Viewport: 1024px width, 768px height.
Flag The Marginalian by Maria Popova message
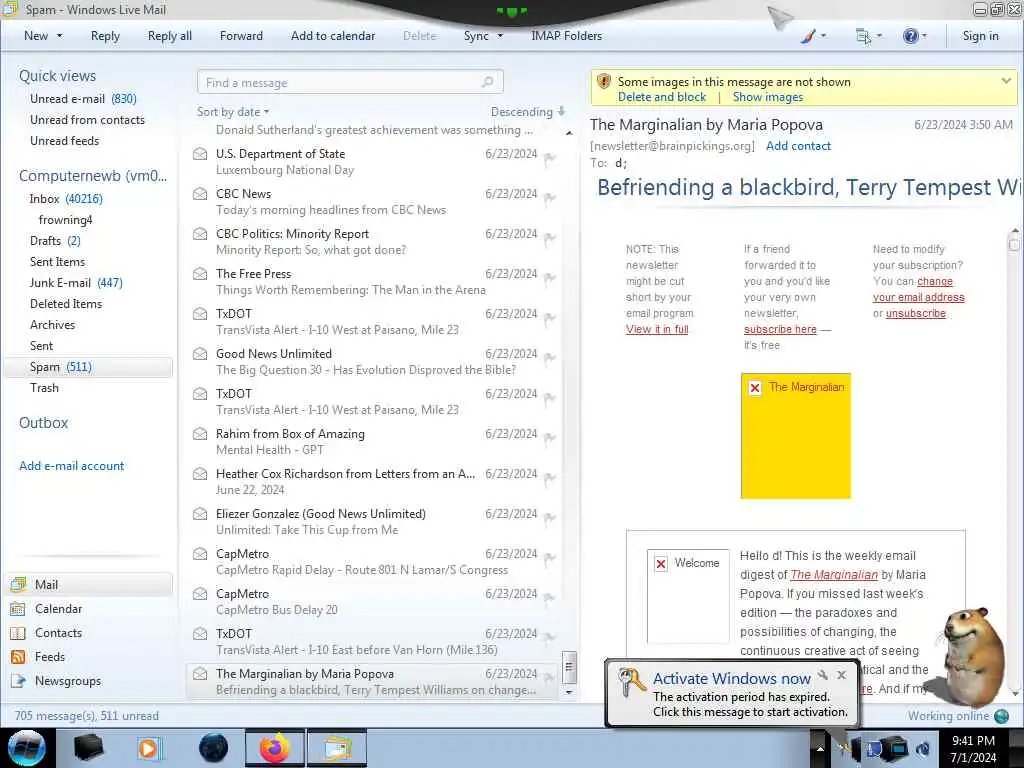[550, 678]
